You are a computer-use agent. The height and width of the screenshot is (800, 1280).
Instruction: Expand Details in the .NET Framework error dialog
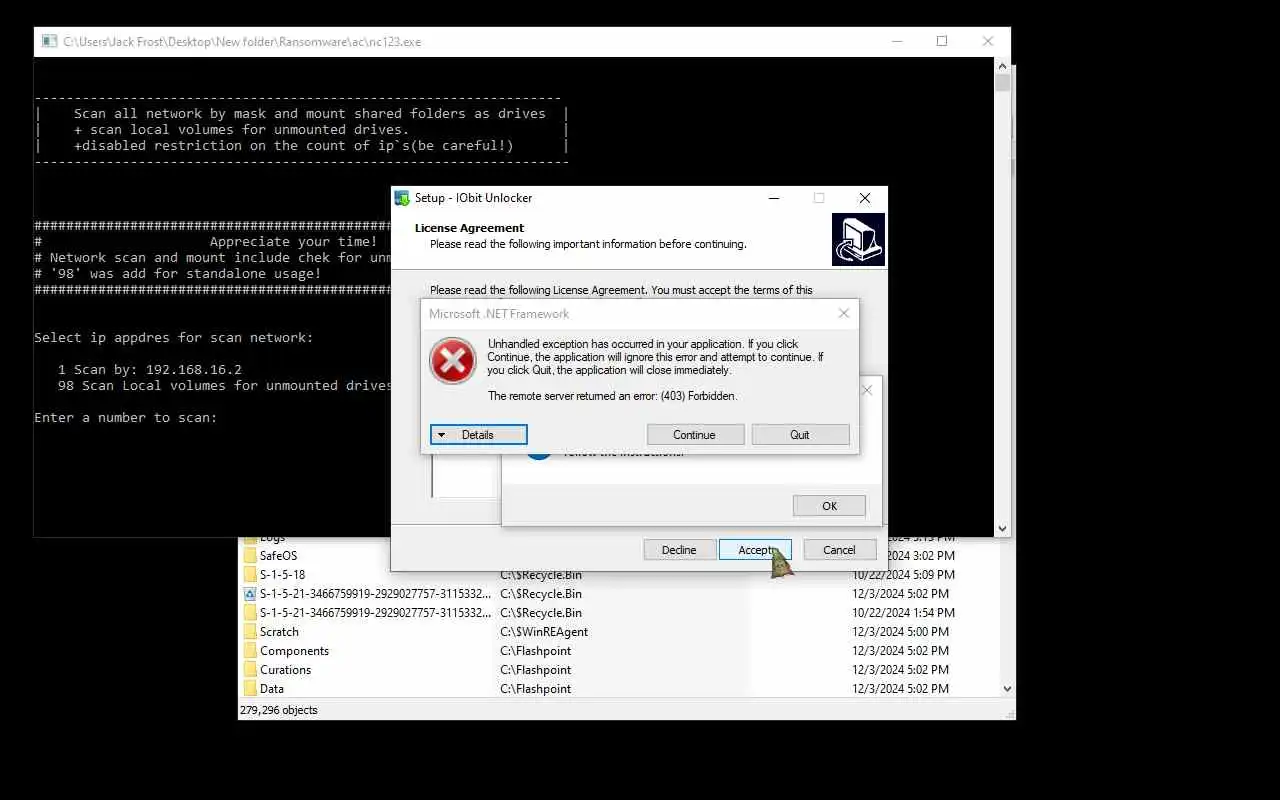pyautogui.click(x=478, y=435)
